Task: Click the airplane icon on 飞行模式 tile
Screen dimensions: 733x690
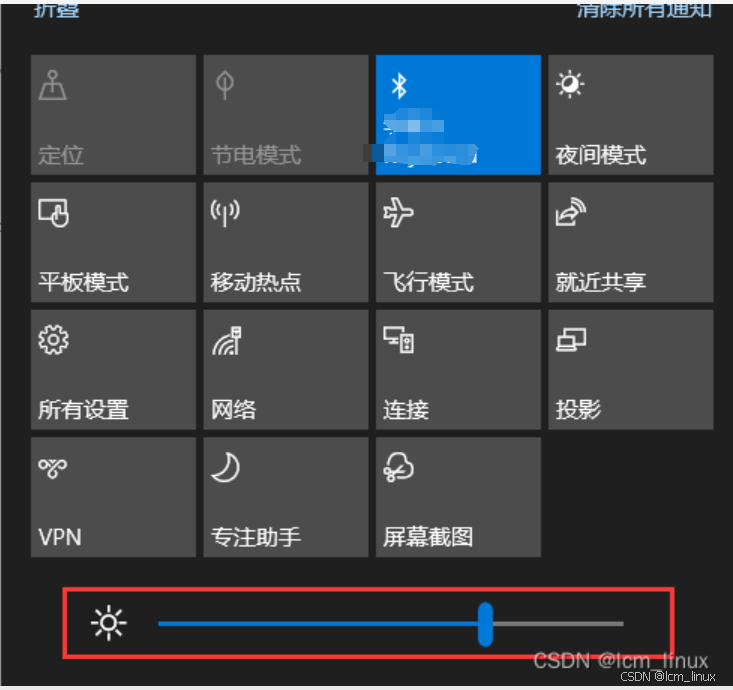Action: click(398, 212)
